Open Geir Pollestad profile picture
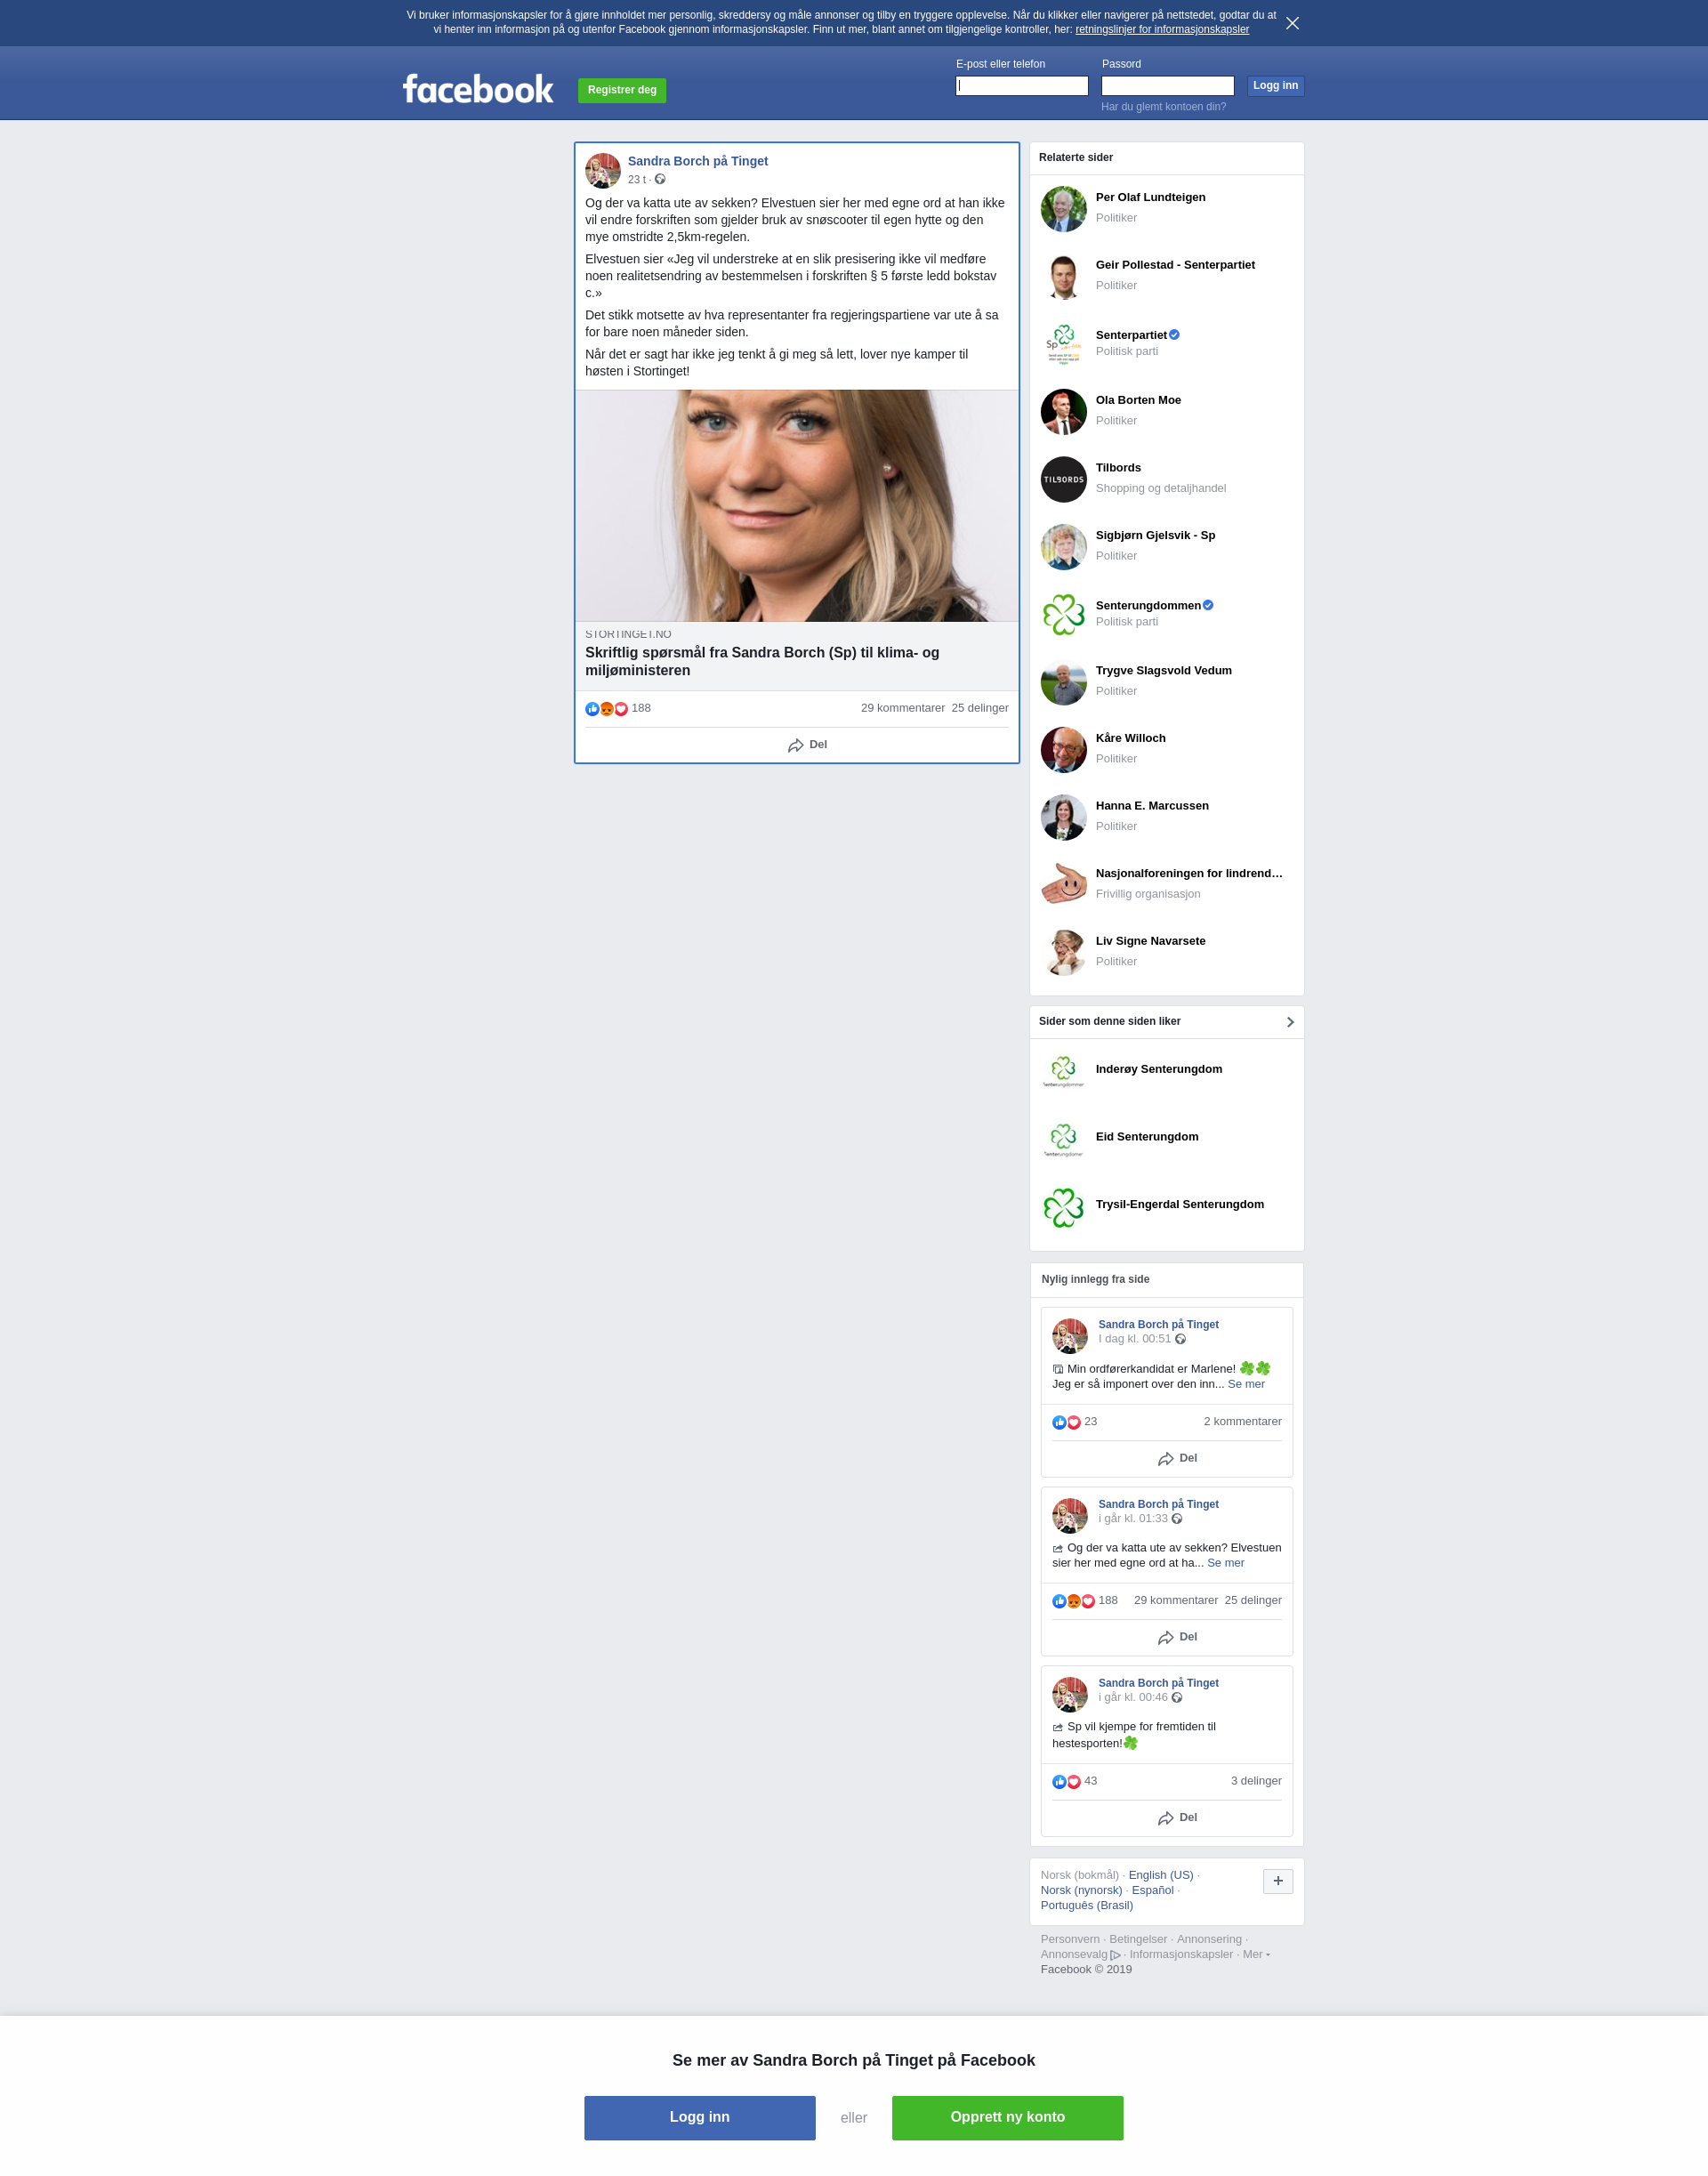This screenshot has height=2176, width=1708. tap(1063, 276)
